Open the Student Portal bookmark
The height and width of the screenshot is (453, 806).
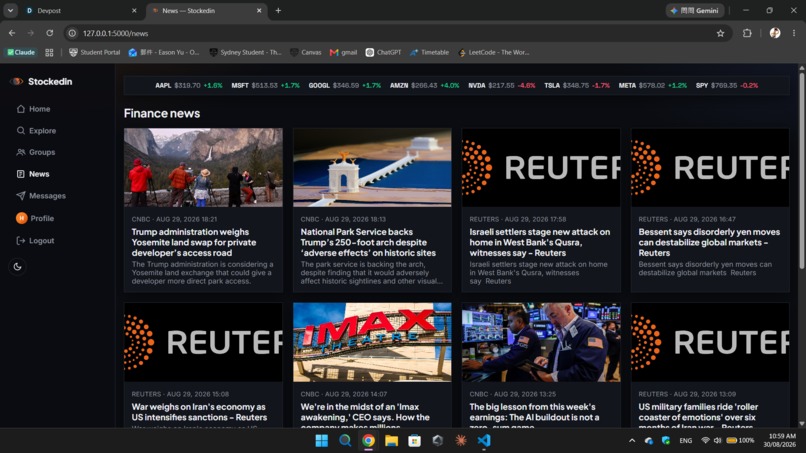click(95, 52)
